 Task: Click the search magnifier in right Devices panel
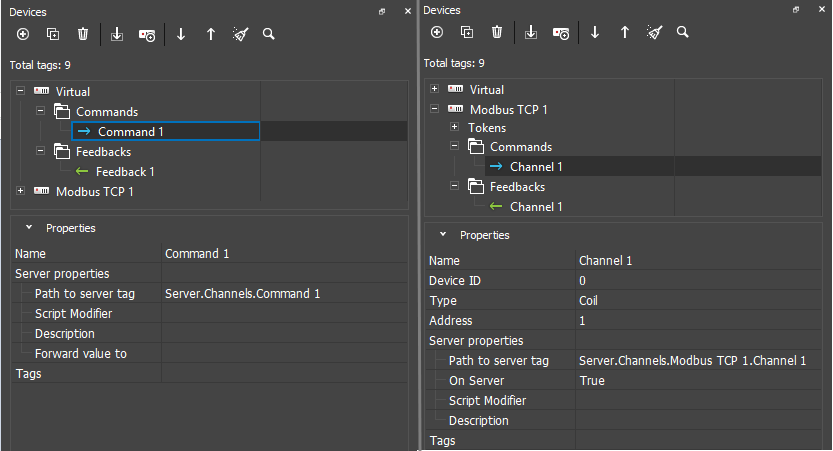point(683,33)
